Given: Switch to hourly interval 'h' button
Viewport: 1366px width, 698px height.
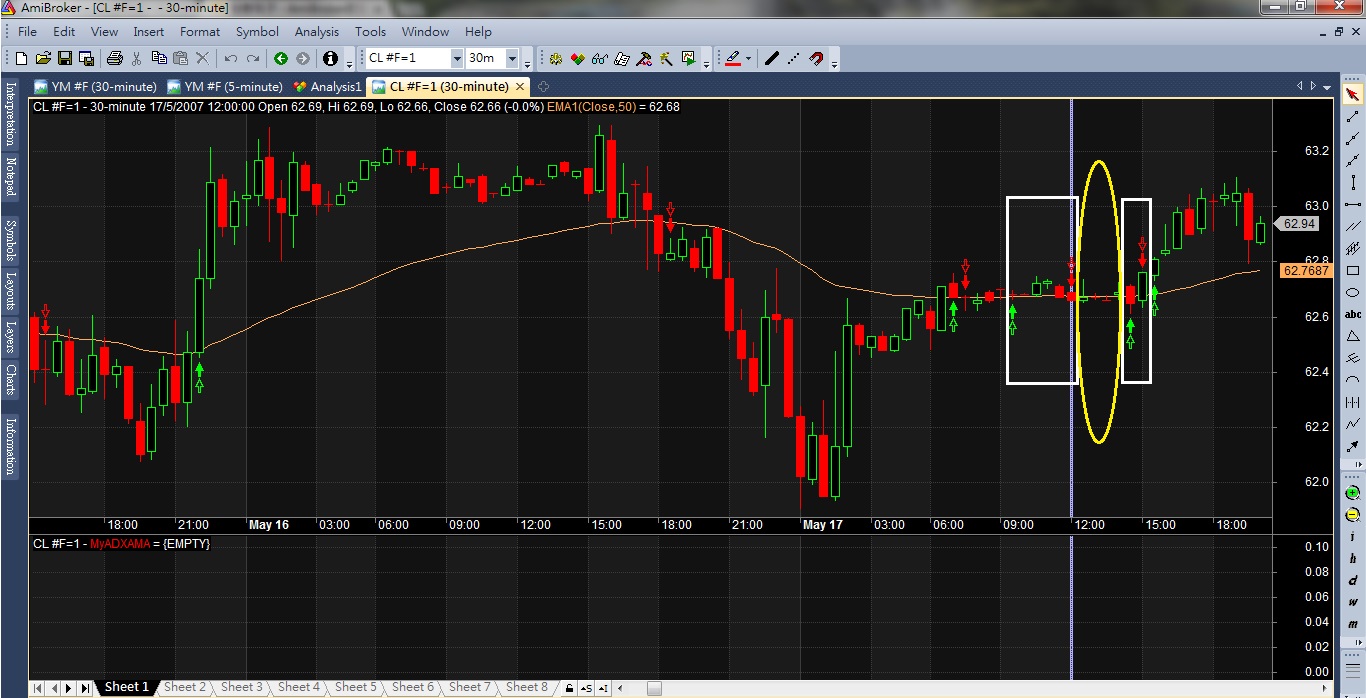Looking at the screenshot, I should pos(1353,559).
